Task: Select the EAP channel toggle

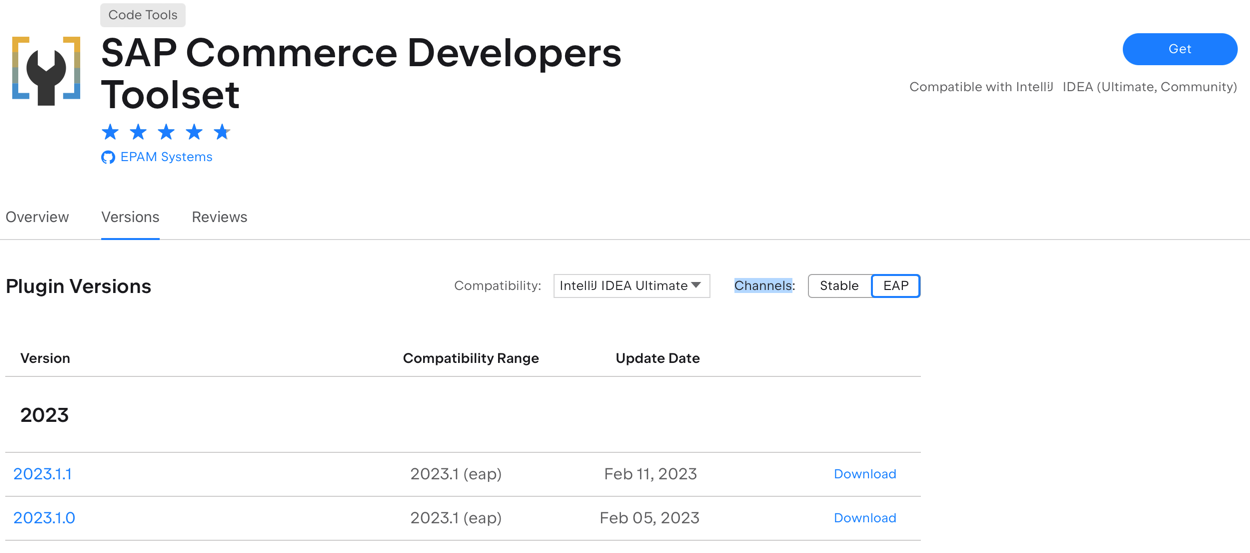Action: [896, 286]
